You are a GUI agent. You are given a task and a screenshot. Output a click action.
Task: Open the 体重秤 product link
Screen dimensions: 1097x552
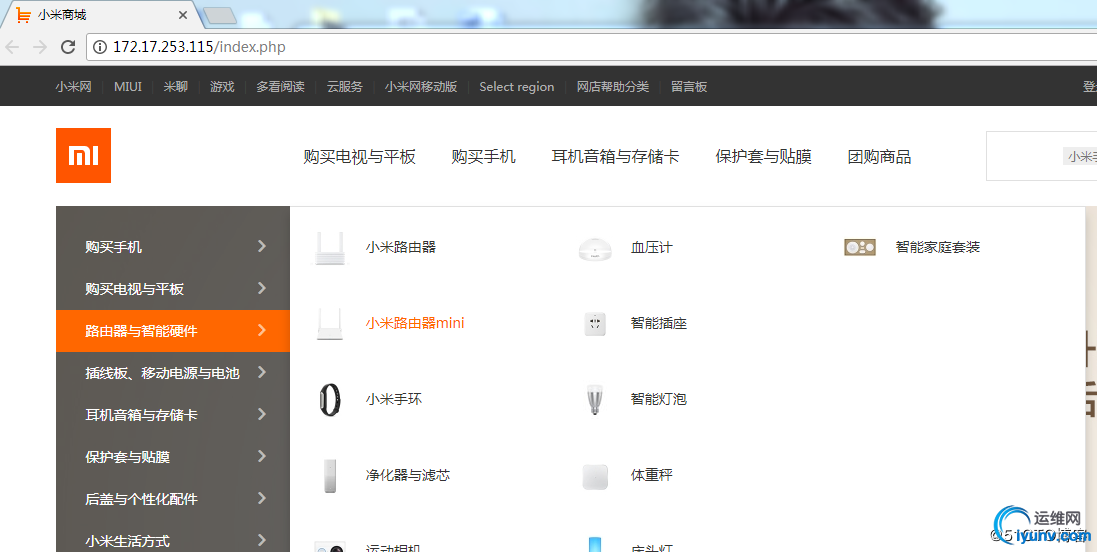click(651, 476)
